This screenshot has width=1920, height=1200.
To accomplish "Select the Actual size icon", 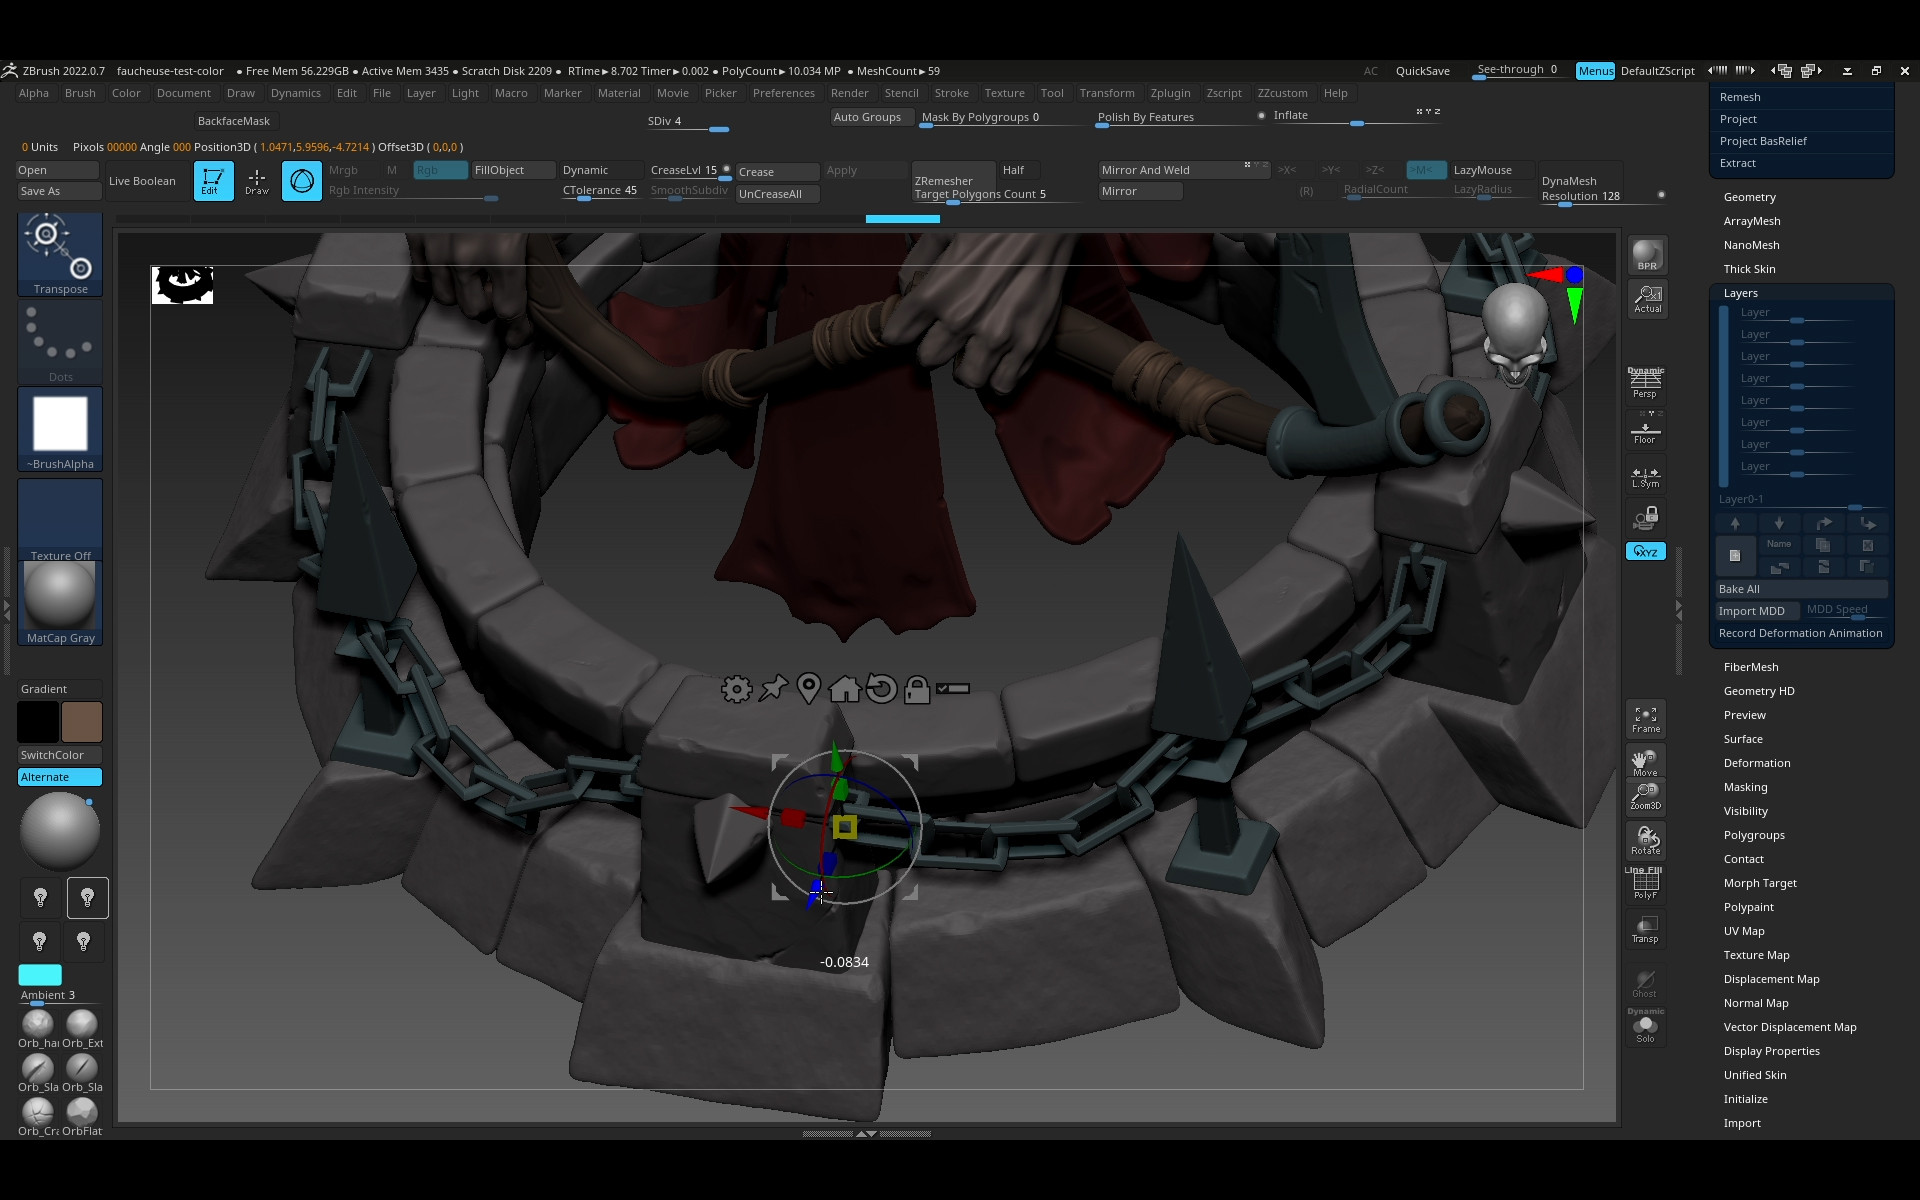I will click(x=1646, y=298).
